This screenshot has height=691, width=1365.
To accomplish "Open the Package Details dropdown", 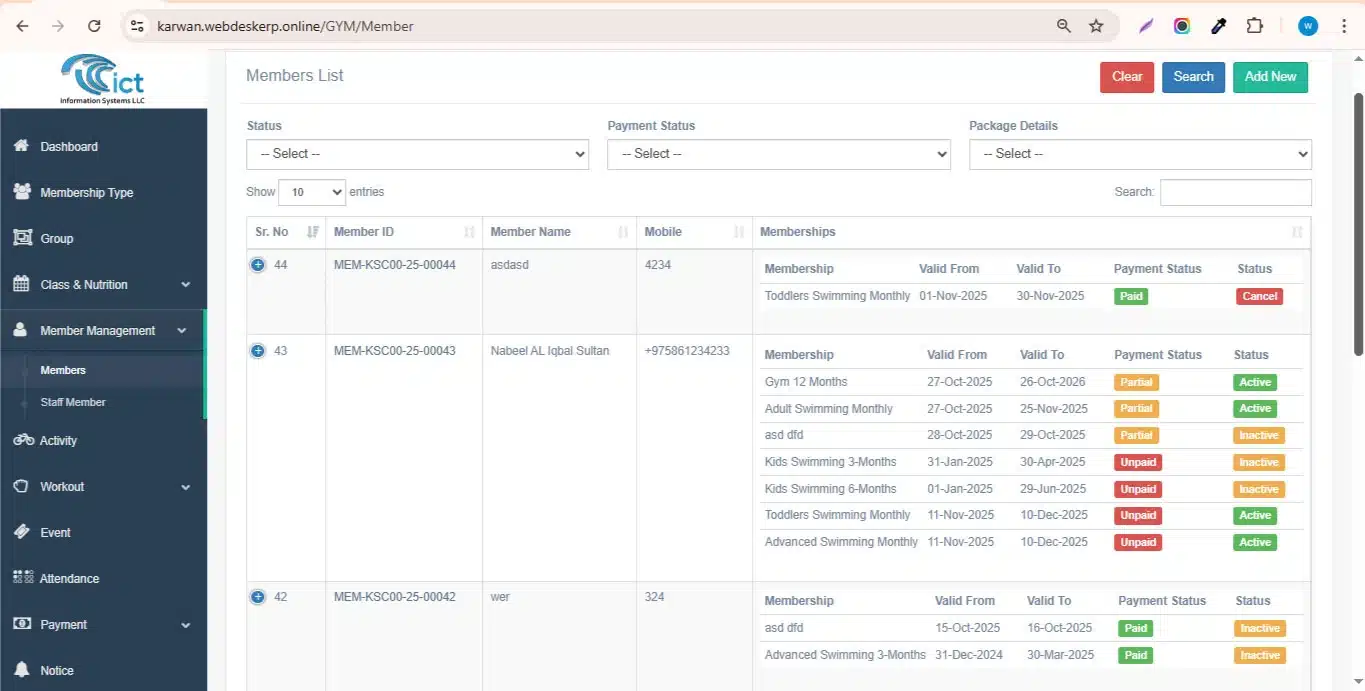I will tap(1140, 154).
